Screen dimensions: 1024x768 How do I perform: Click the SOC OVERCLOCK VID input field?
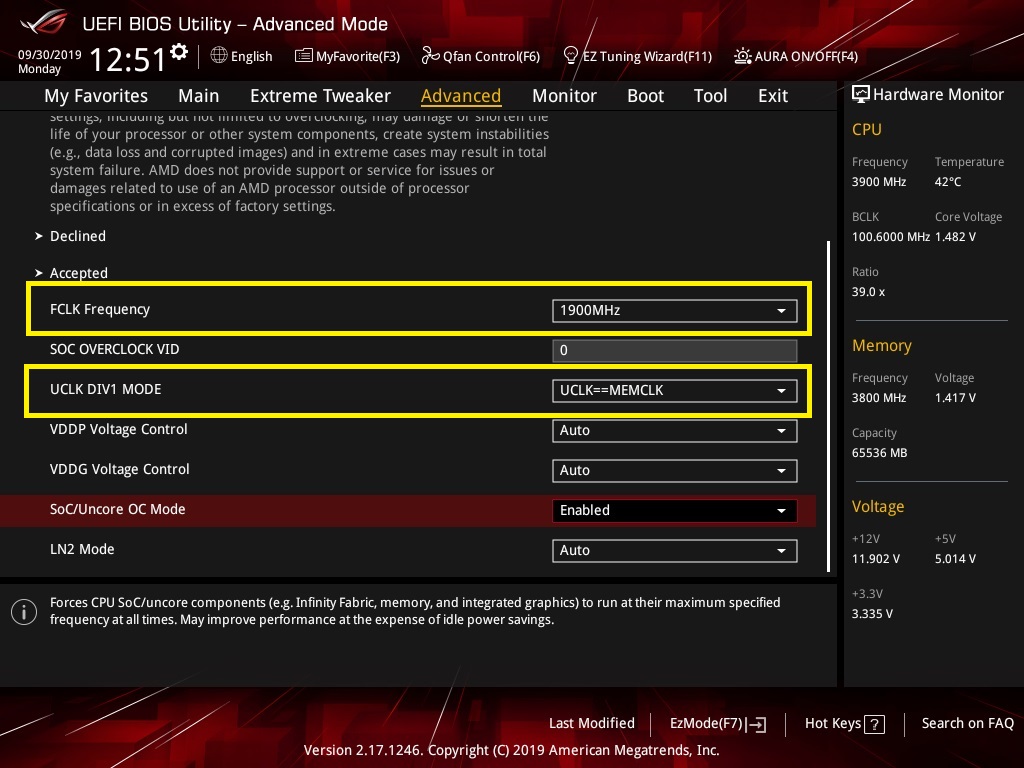(674, 350)
